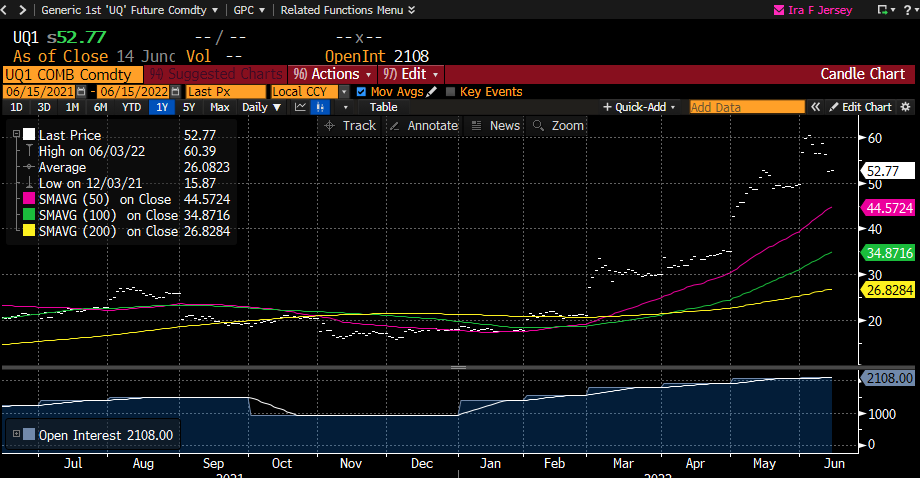Select 6M time range
The image size is (920, 478).
click(x=100, y=107)
